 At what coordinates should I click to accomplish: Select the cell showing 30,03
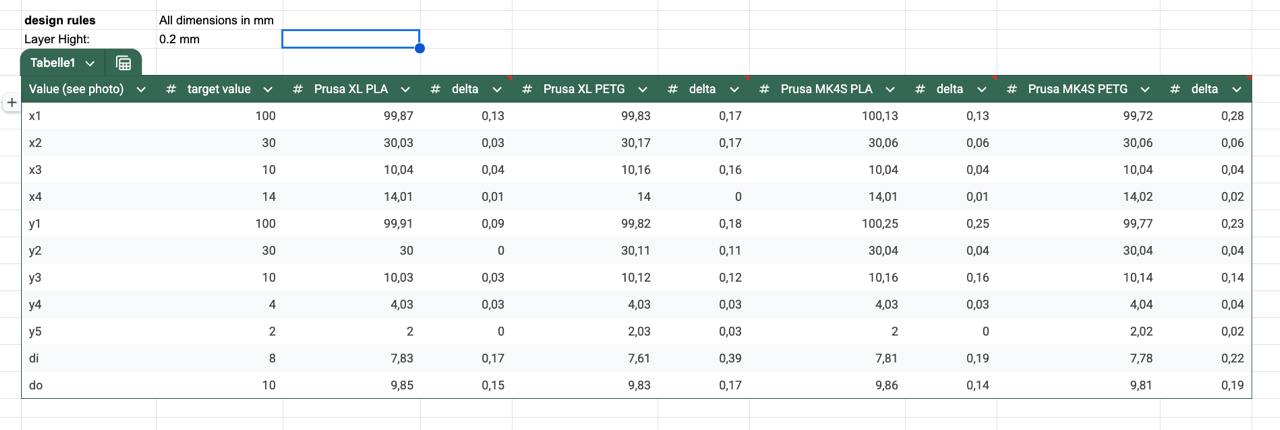point(351,143)
